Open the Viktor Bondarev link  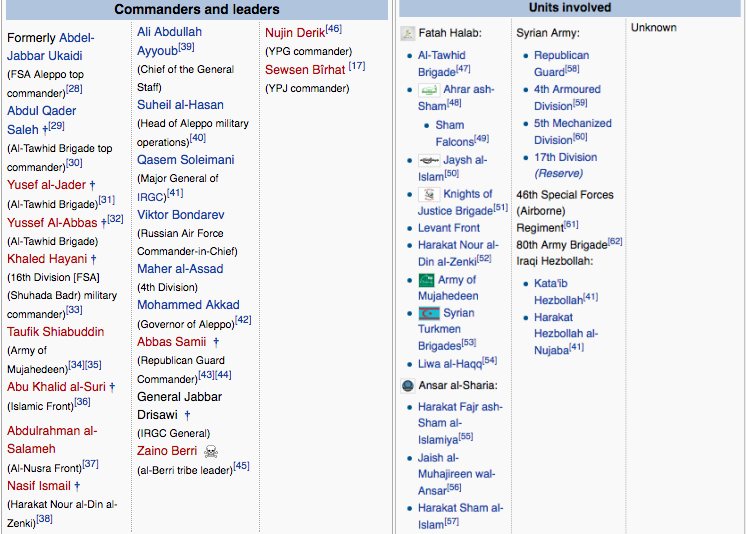click(x=181, y=215)
